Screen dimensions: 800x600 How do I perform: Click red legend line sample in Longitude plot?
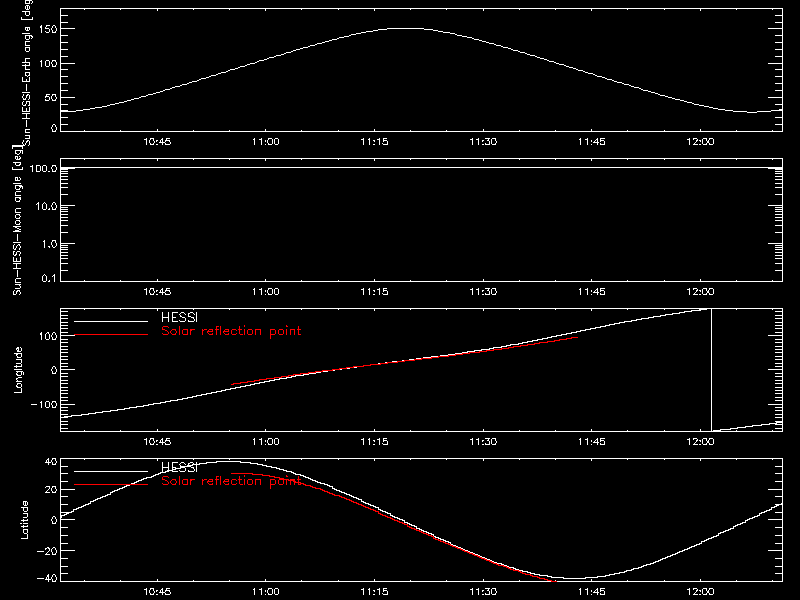pyautogui.click(x=111, y=335)
